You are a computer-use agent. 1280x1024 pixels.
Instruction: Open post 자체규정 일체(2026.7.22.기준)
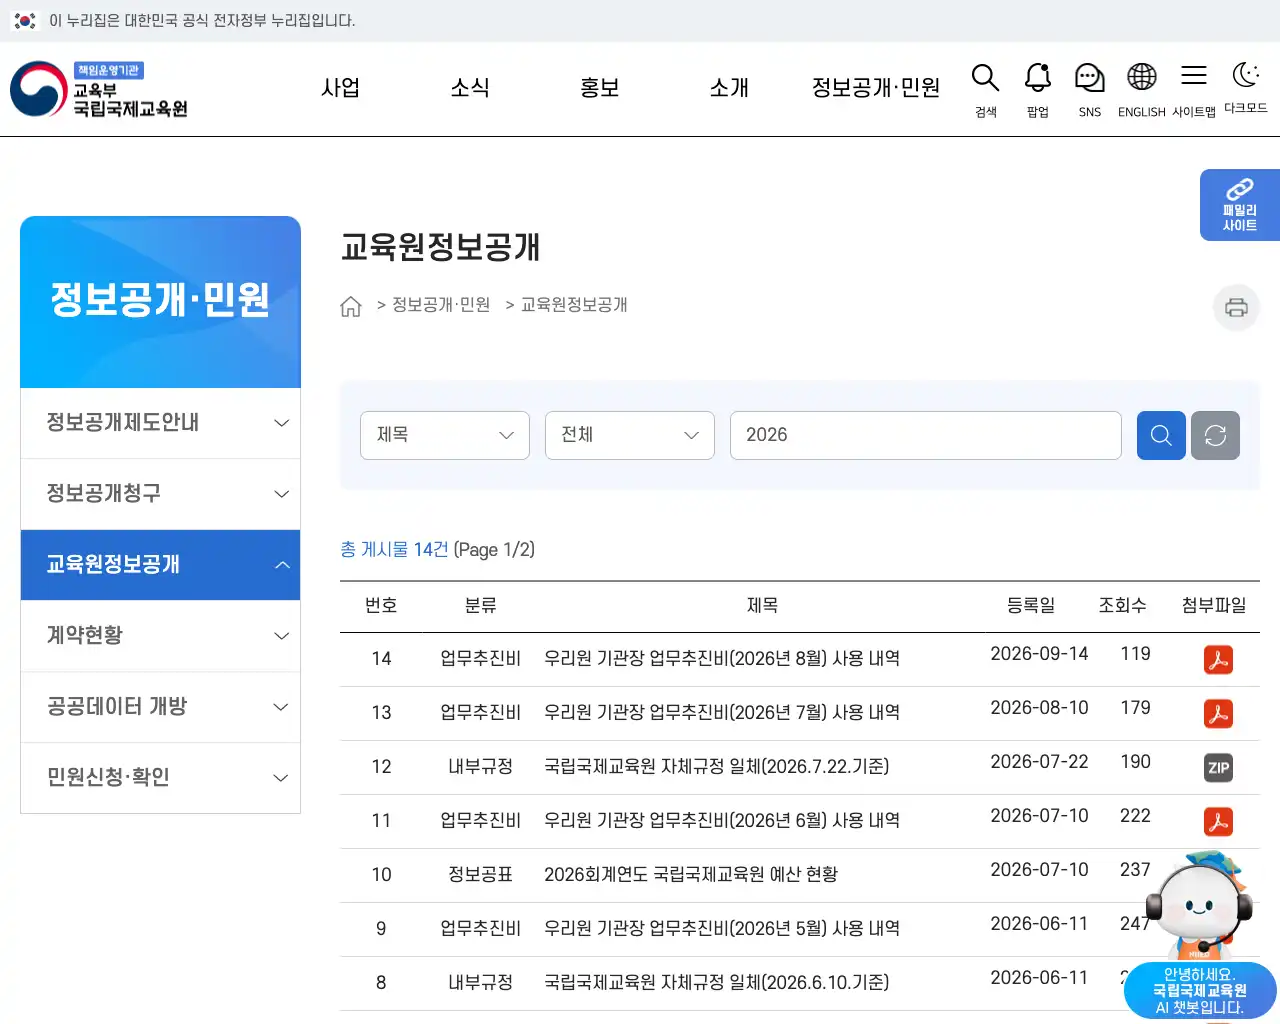click(716, 767)
